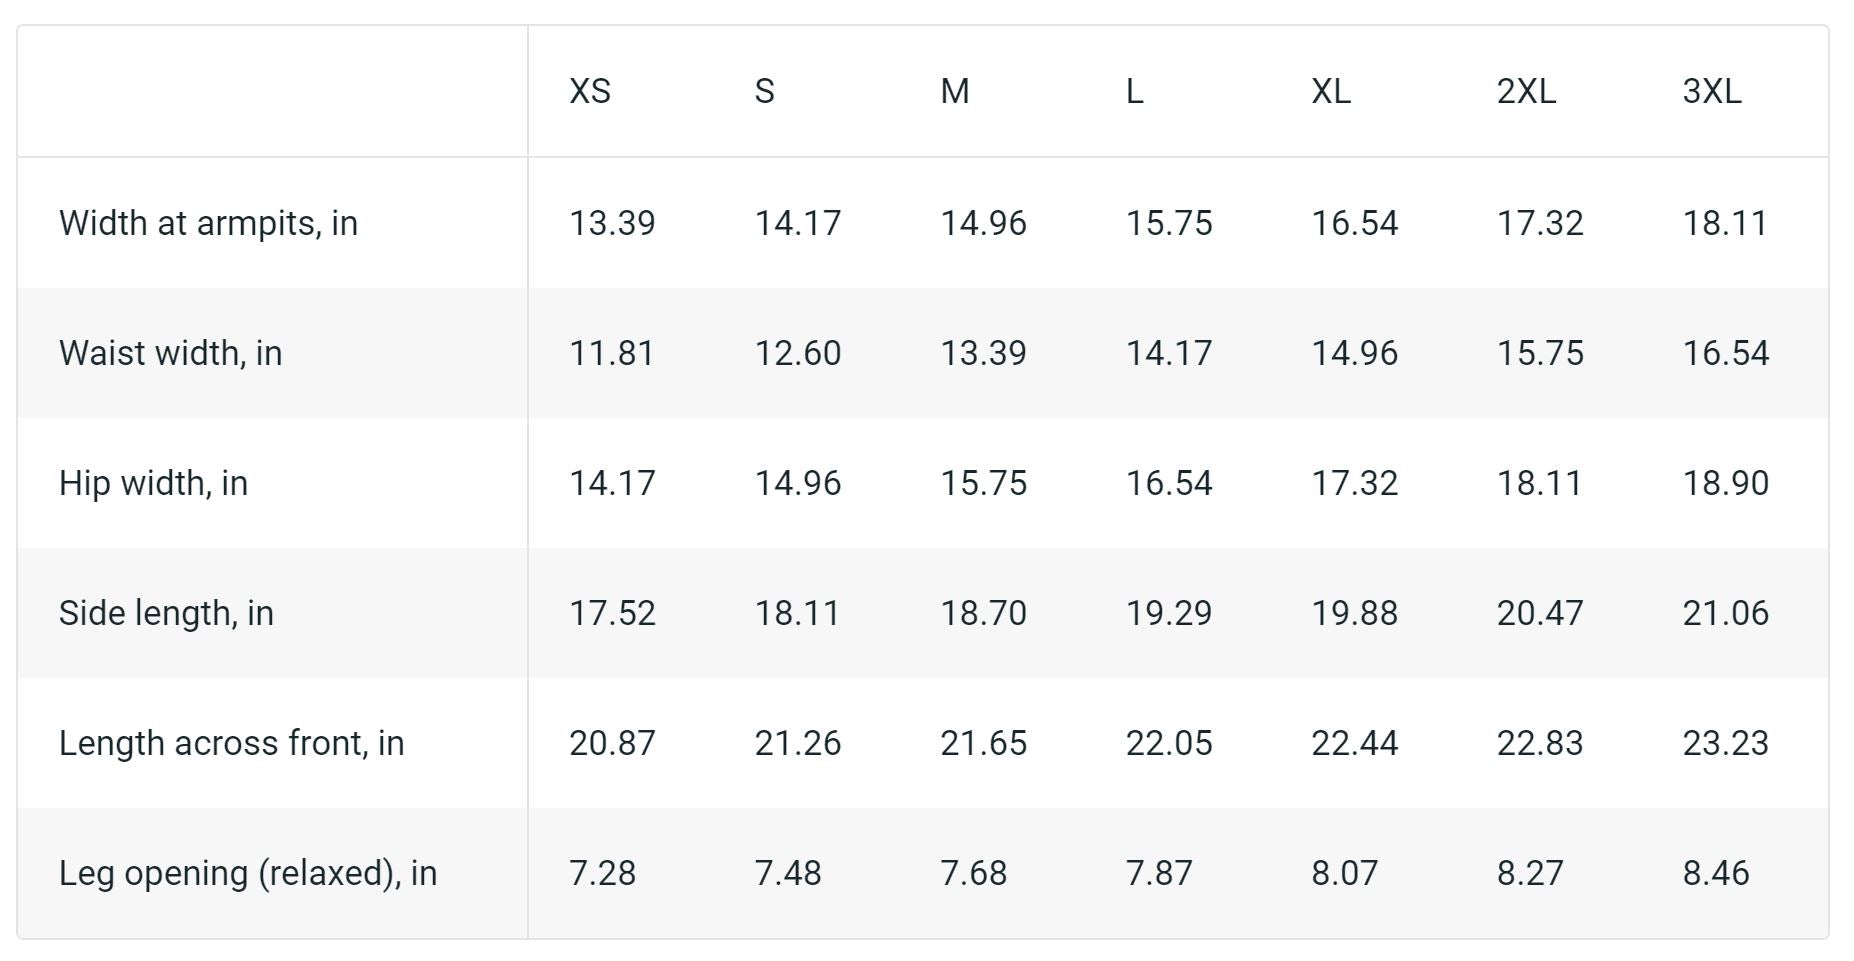Click the 3XL side length value 21.06
This screenshot has height=961, width=1854.
(x=1725, y=613)
